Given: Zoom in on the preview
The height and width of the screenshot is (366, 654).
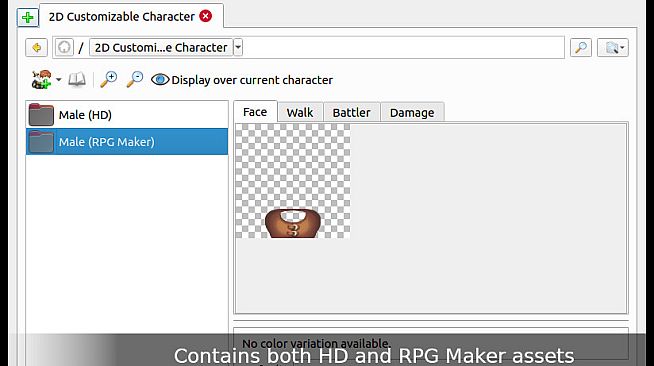Looking at the screenshot, I should point(108,79).
